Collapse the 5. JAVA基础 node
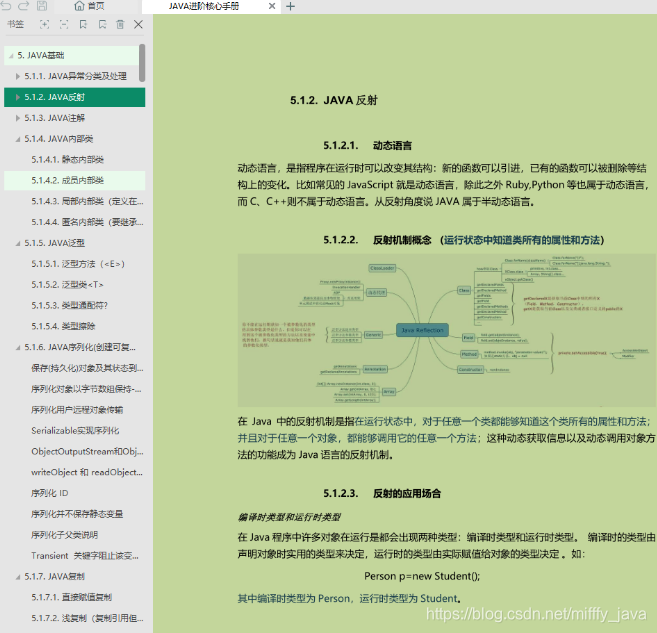 [x=11, y=56]
